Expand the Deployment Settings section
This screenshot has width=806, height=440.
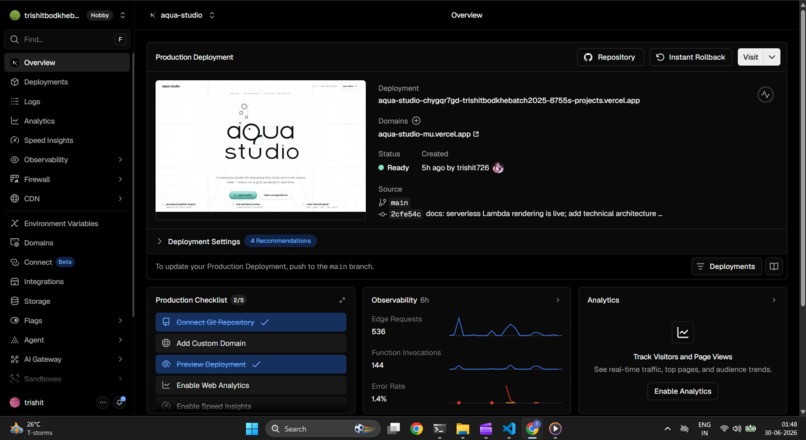click(159, 241)
